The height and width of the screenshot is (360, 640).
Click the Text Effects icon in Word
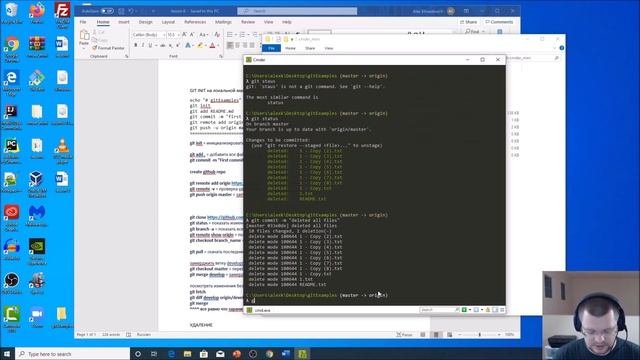(x=188, y=45)
